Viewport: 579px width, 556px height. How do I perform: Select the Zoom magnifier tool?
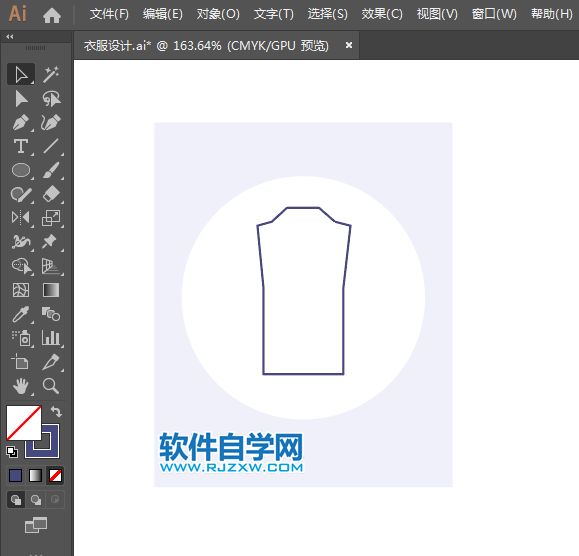pyautogui.click(x=51, y=386)
